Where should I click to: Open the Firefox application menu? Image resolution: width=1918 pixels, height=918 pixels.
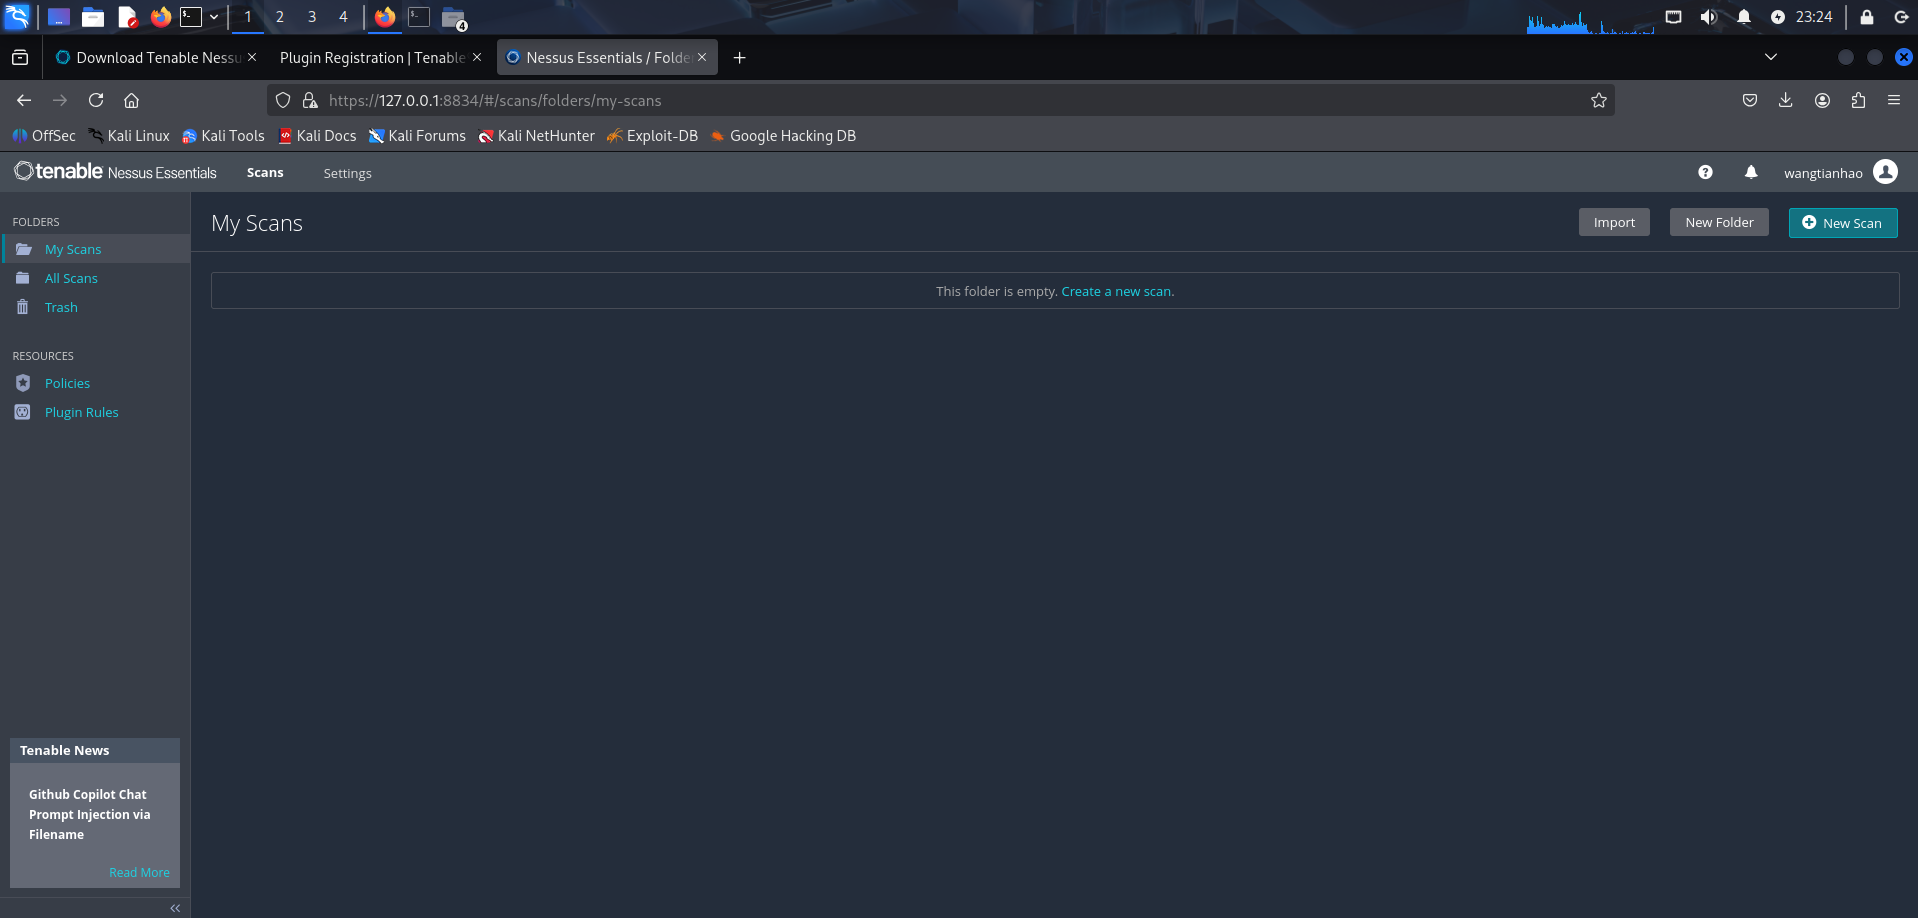[1894, 100]
